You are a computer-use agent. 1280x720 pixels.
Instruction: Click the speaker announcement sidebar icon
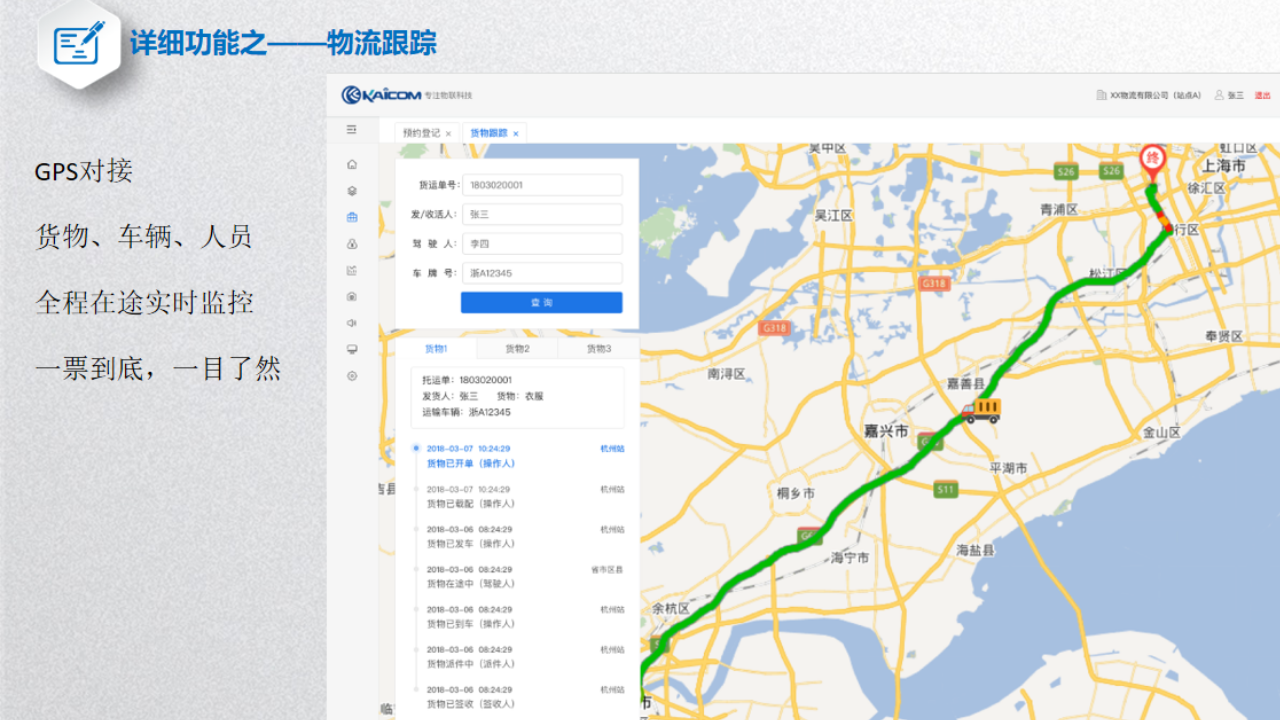[x=351, y=323]
